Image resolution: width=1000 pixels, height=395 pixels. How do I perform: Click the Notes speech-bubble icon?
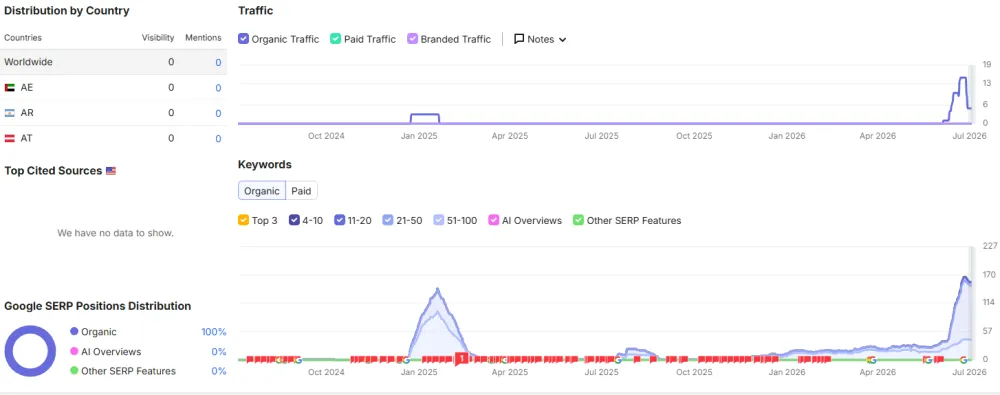[x=519, y=39]
